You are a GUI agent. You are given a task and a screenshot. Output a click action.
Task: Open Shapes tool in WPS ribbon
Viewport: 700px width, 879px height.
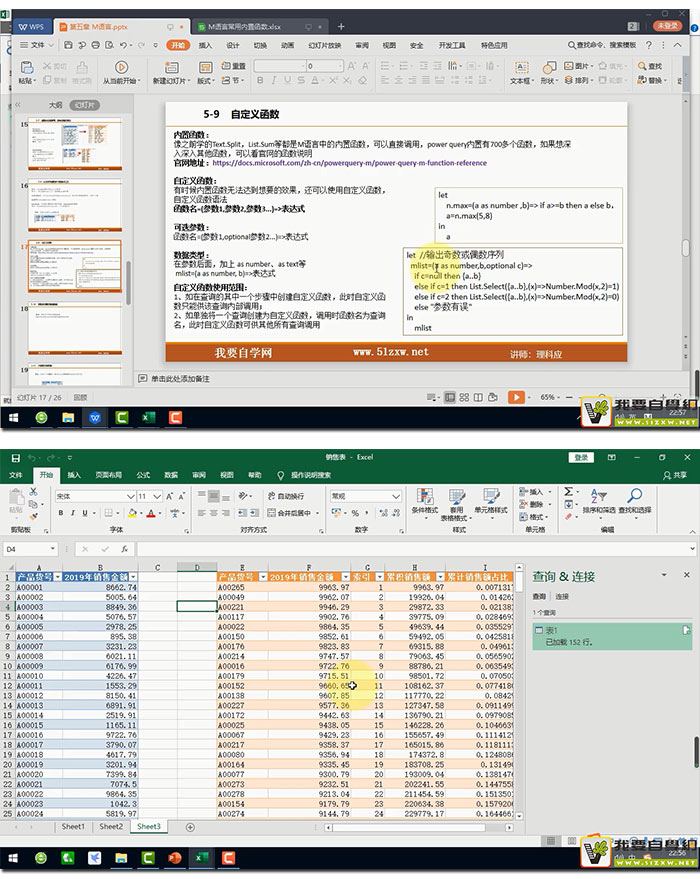549,68
